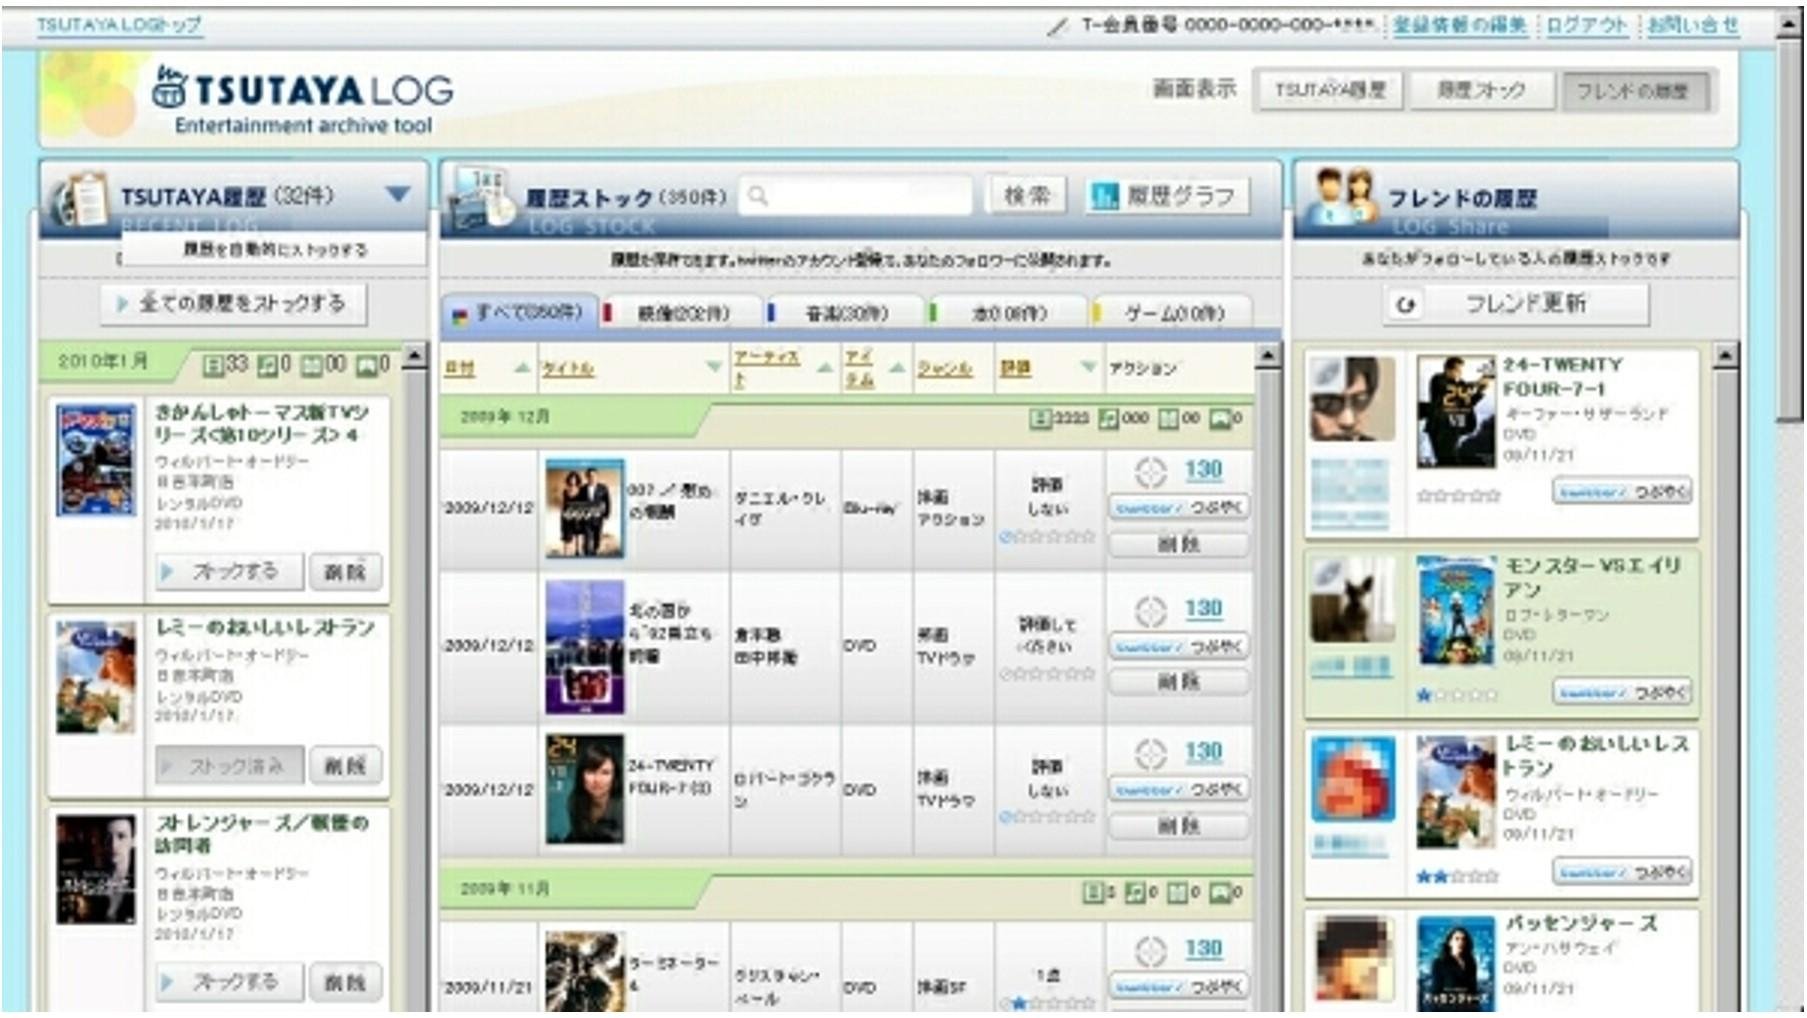
Task: Open friend avatar beside friend's レミー card
Action: pyautogui.click(x=1352, y=779)
